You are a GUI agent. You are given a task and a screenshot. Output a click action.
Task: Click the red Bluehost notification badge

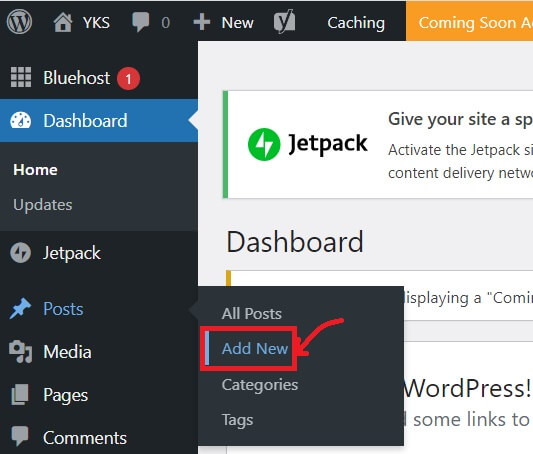(x=128, y=79)
